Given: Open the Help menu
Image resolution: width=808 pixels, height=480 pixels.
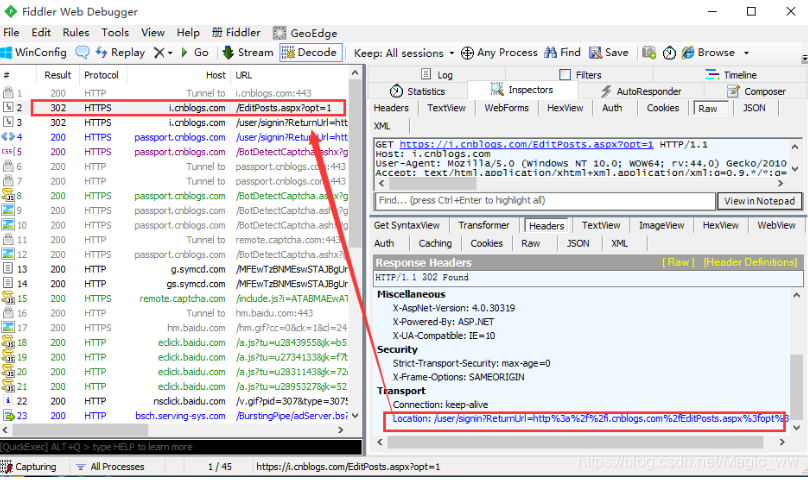Looking at the screenshot, I should tap(188, 32).
